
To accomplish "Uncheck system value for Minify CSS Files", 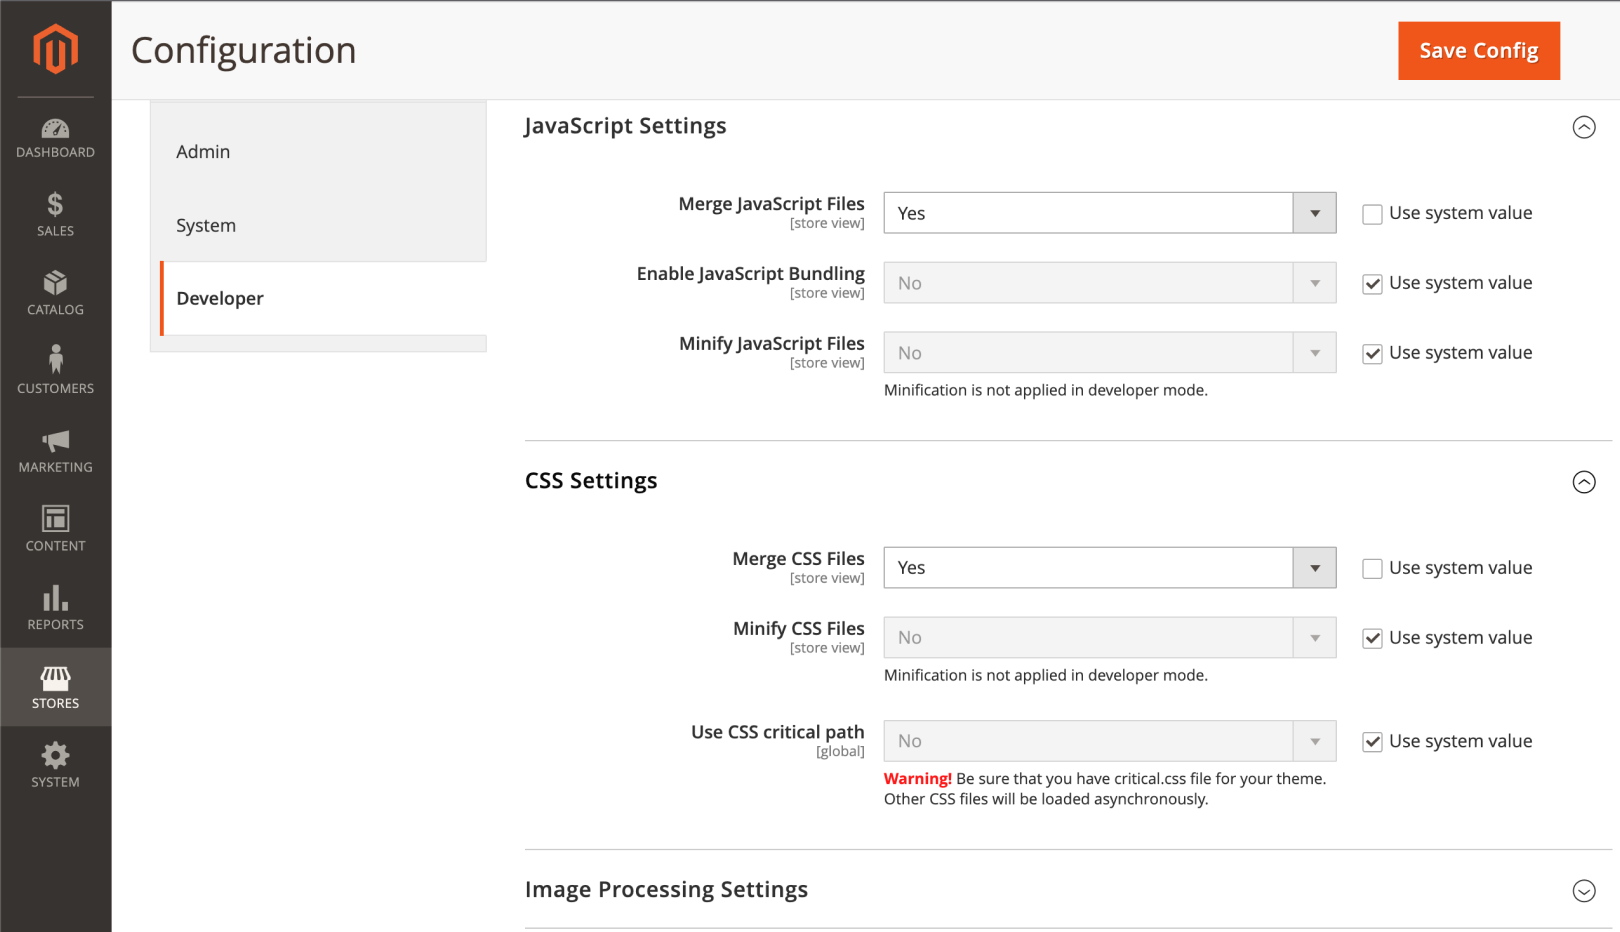I will (1372, 639).
